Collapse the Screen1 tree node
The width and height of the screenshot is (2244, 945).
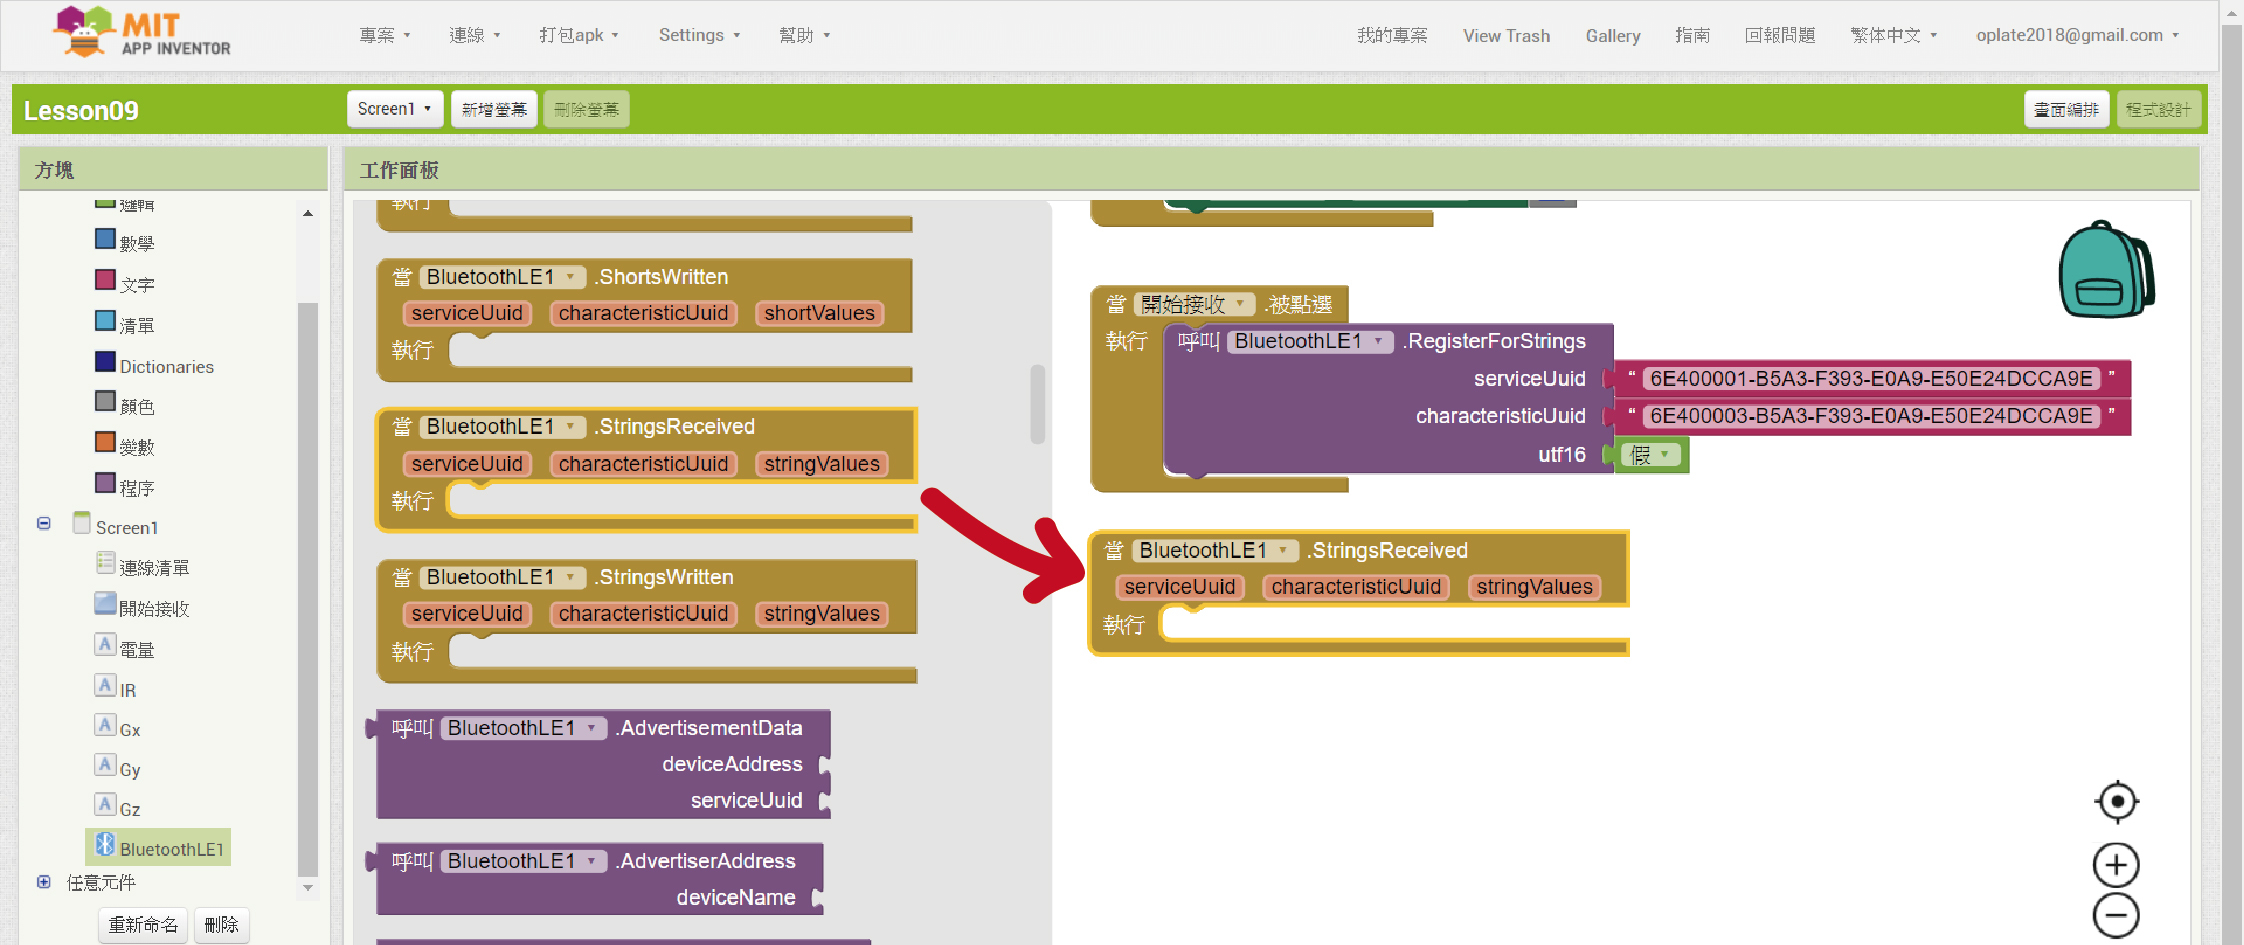44,524
